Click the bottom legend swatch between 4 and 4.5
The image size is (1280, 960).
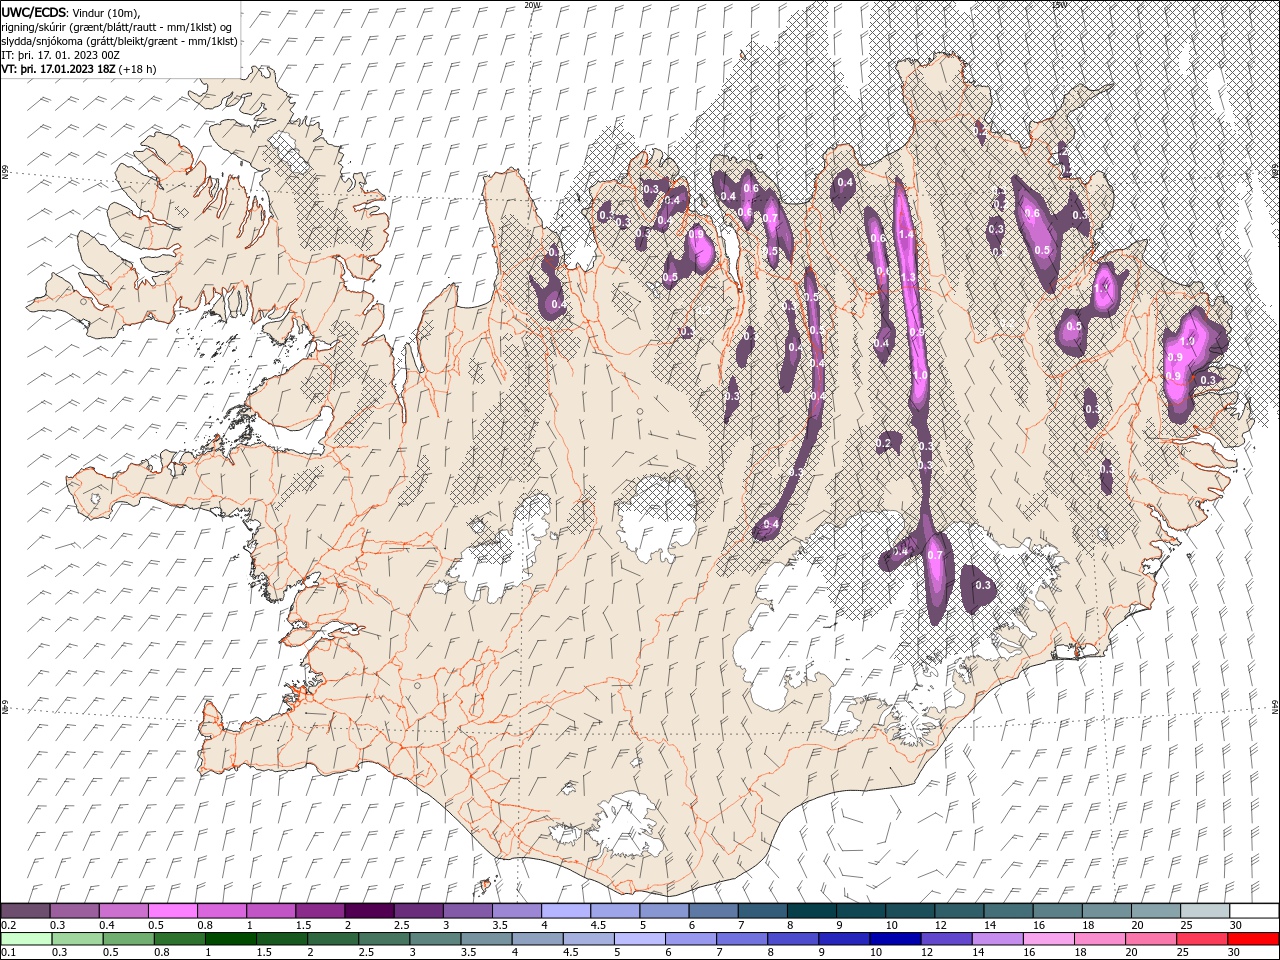click(x=537, y=939)
